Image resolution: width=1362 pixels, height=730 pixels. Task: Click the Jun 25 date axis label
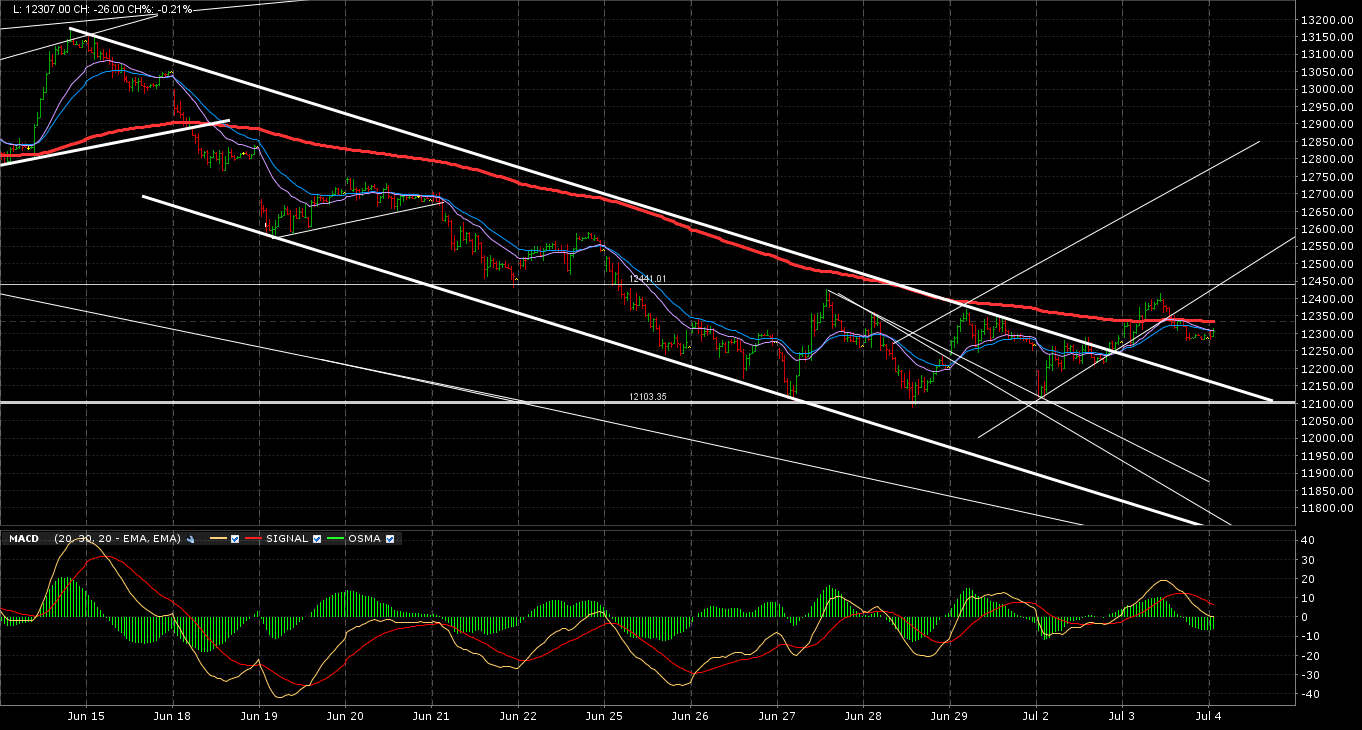604,716
